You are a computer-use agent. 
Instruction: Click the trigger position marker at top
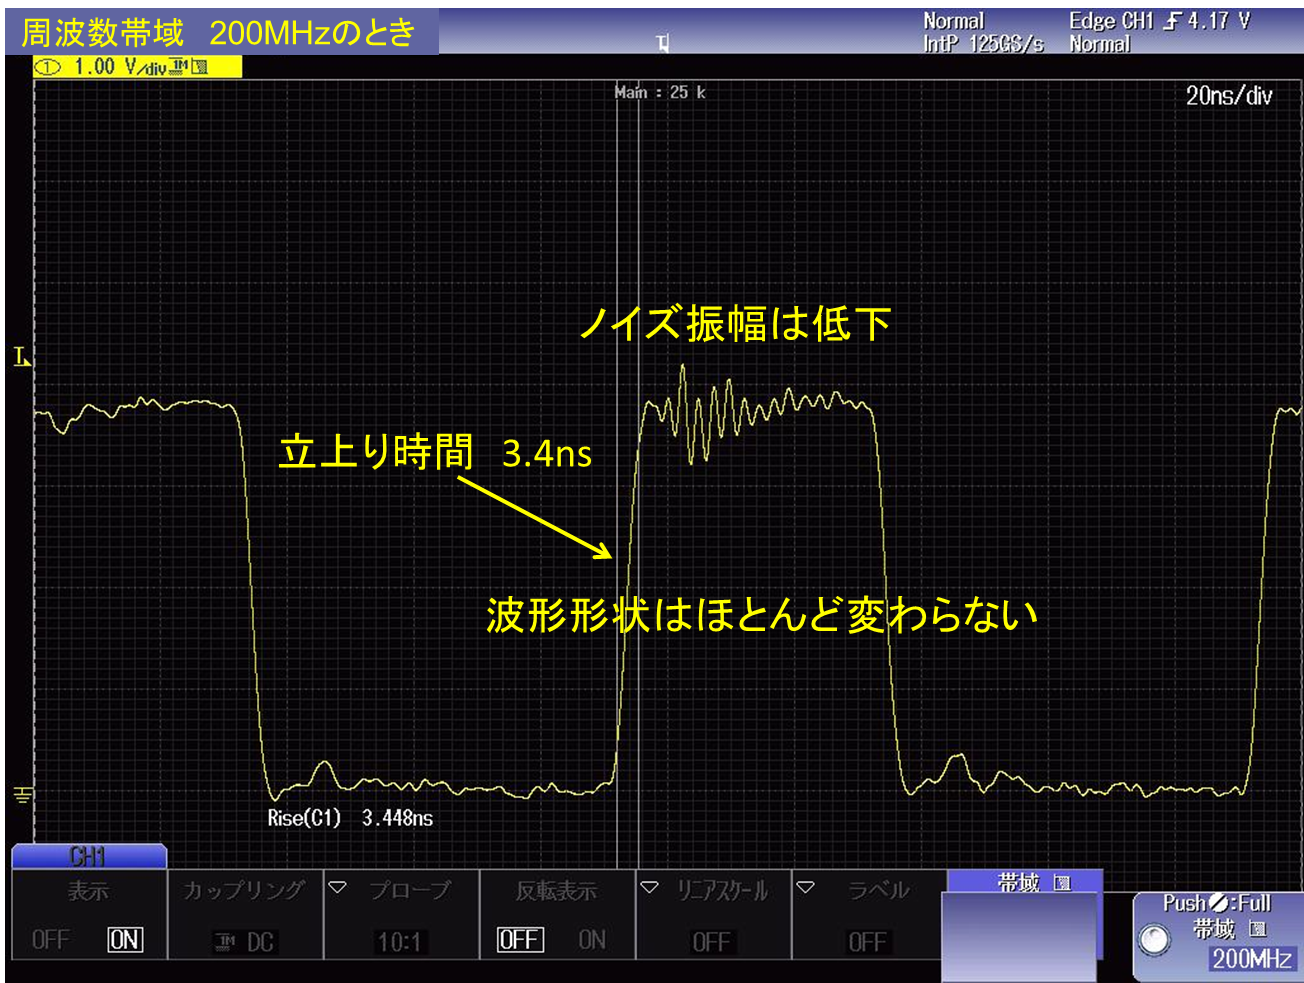(x=662, y=43)
